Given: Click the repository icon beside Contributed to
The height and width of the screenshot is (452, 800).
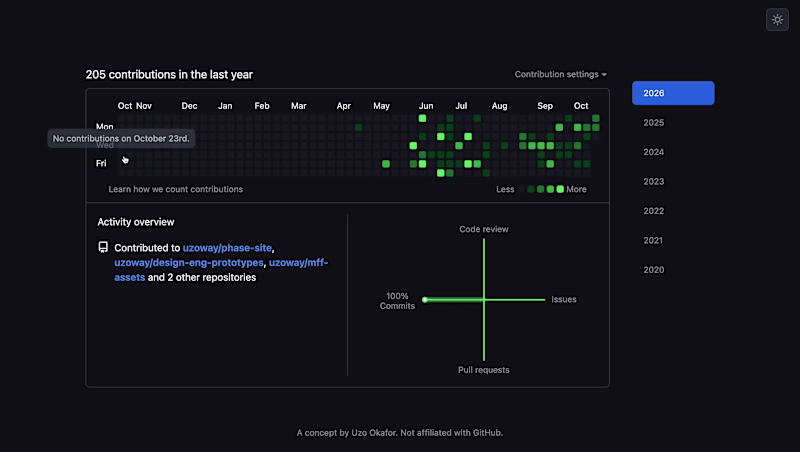Looking at the screenshot, I should pyautogui.click(x=103, y=247).
